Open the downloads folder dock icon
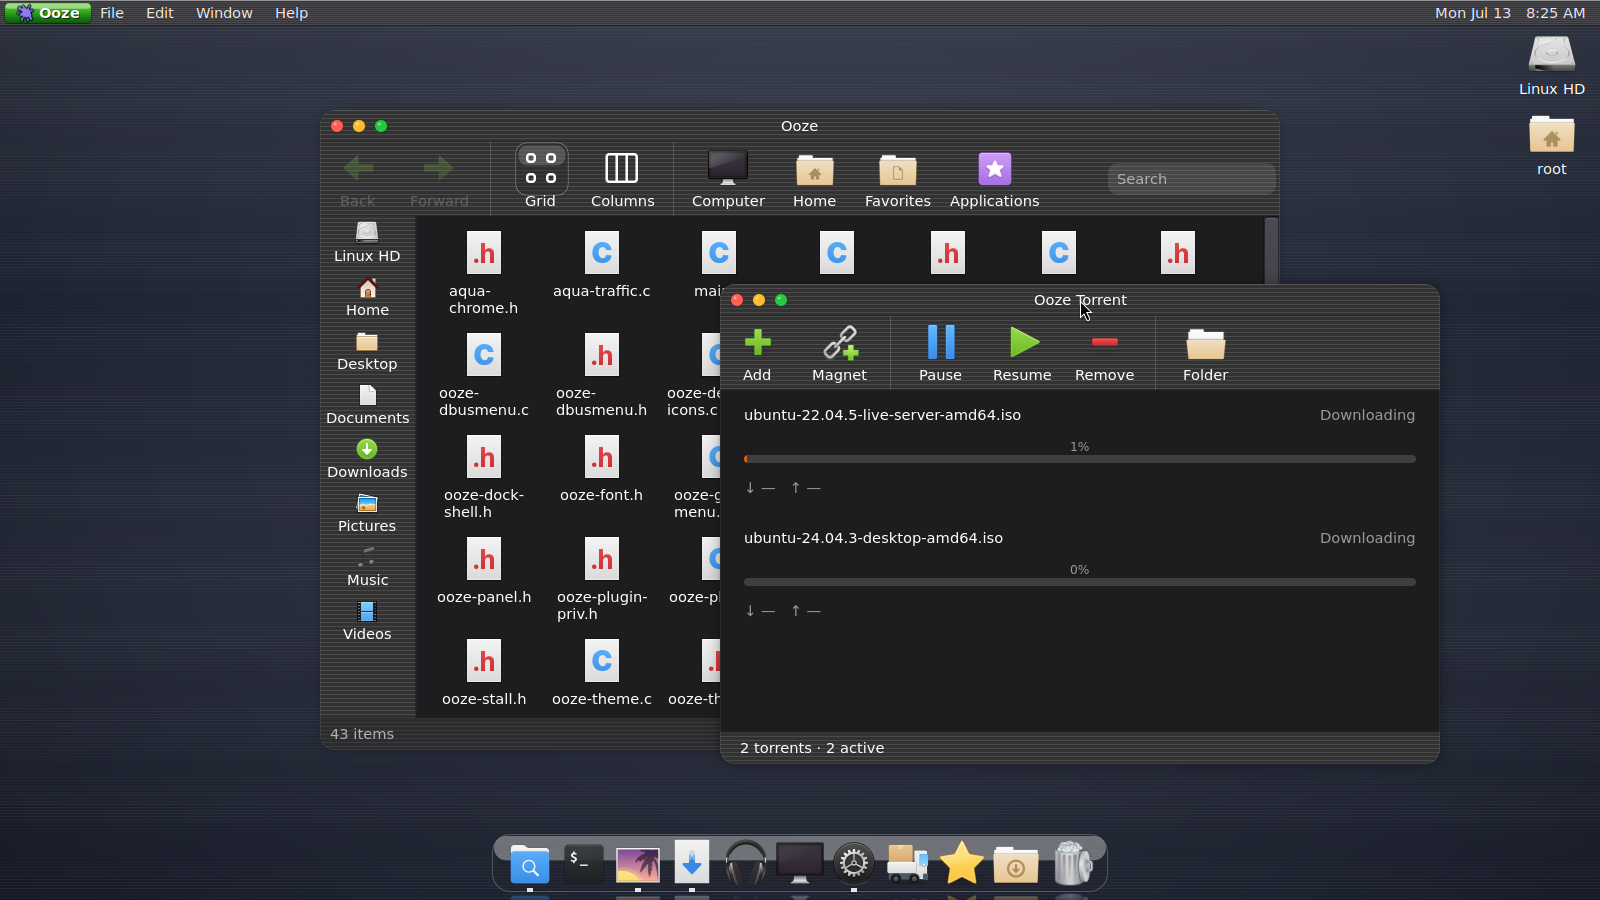Image resolution: width=1600 pixels, height=900 pixels. click(x=1015, y=864)
